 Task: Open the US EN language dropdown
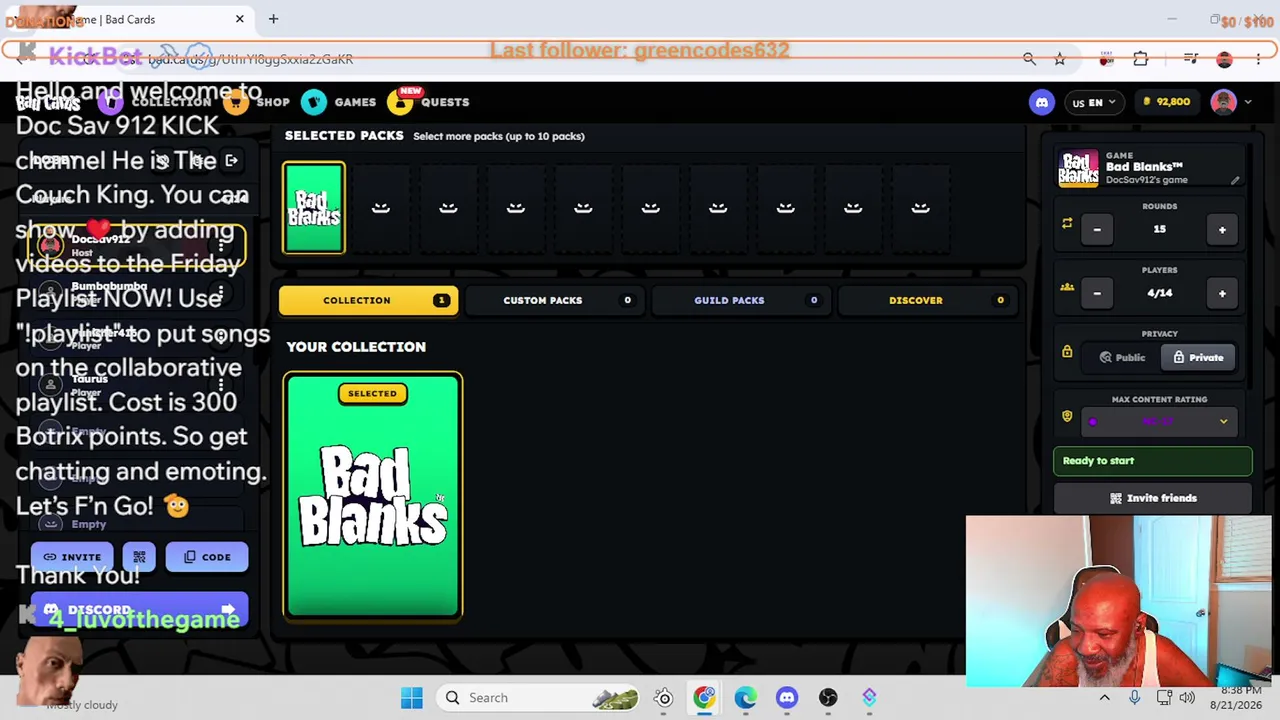click(1094, 102)
